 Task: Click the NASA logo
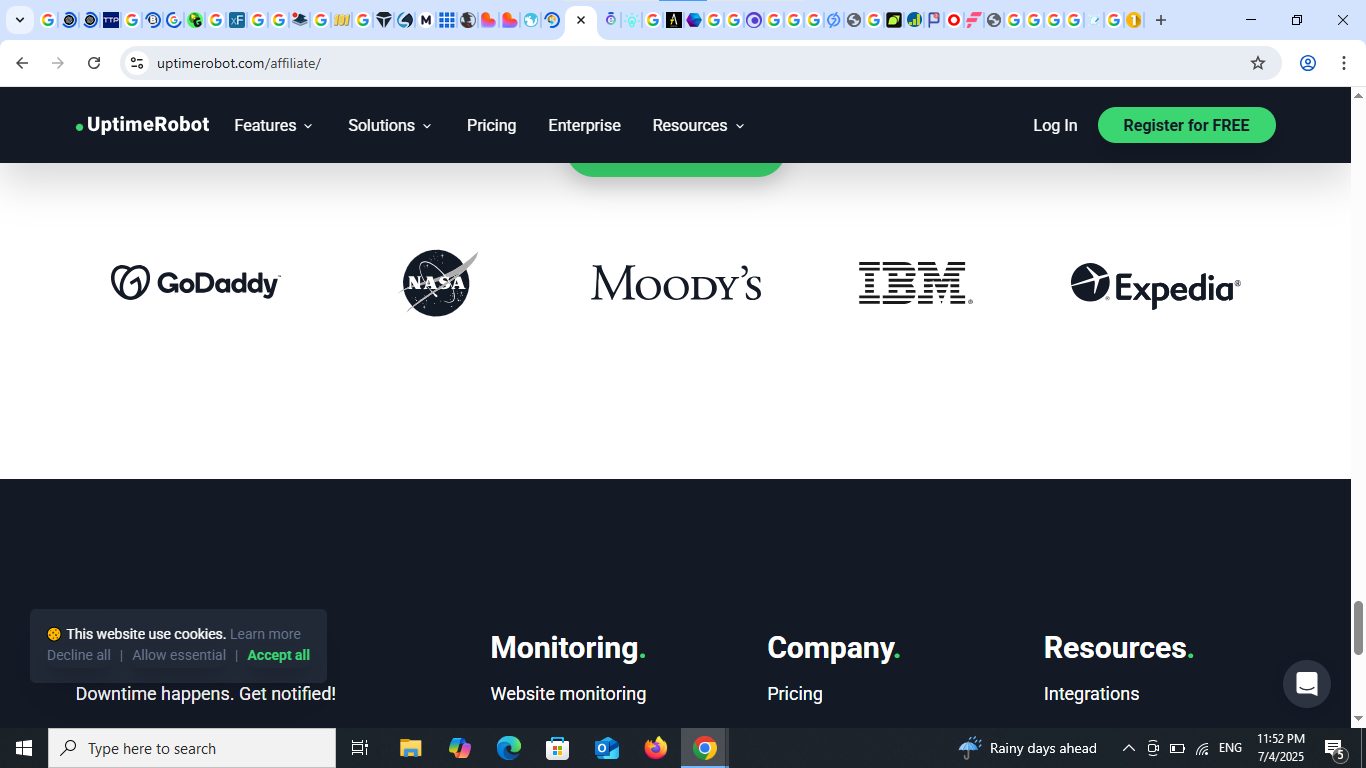point(439,283)
